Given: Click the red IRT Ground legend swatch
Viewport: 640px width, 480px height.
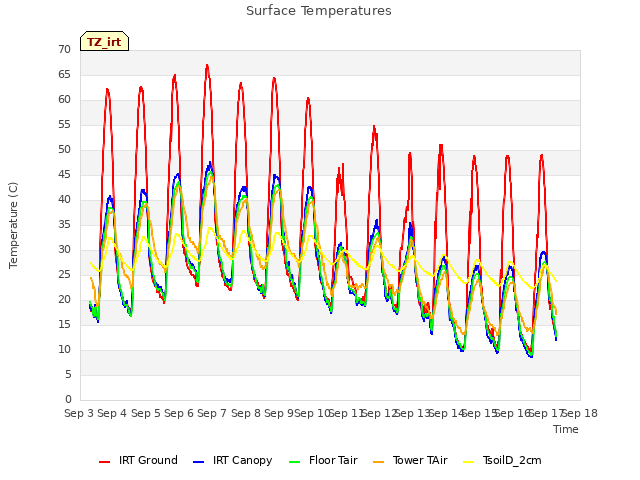Looking at the screenshot, I should coord(104,462).
